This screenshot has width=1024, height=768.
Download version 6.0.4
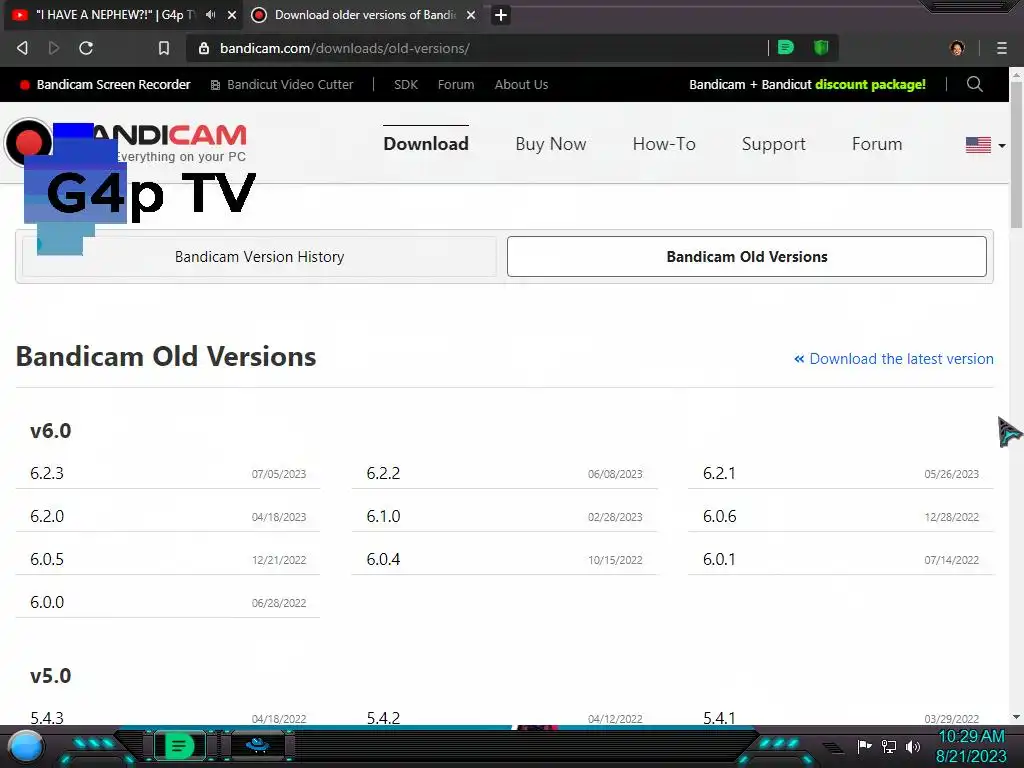[504, 560]
